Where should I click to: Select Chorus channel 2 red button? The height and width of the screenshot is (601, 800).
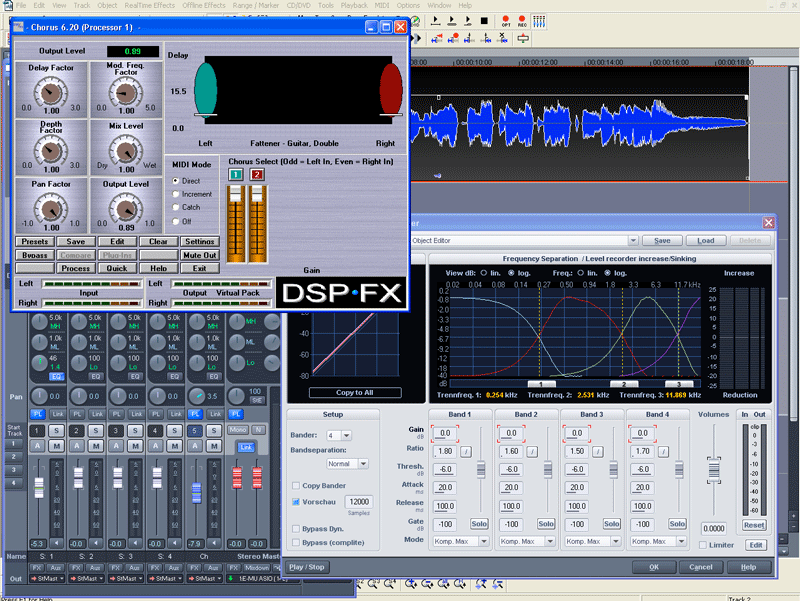[257, 175]
